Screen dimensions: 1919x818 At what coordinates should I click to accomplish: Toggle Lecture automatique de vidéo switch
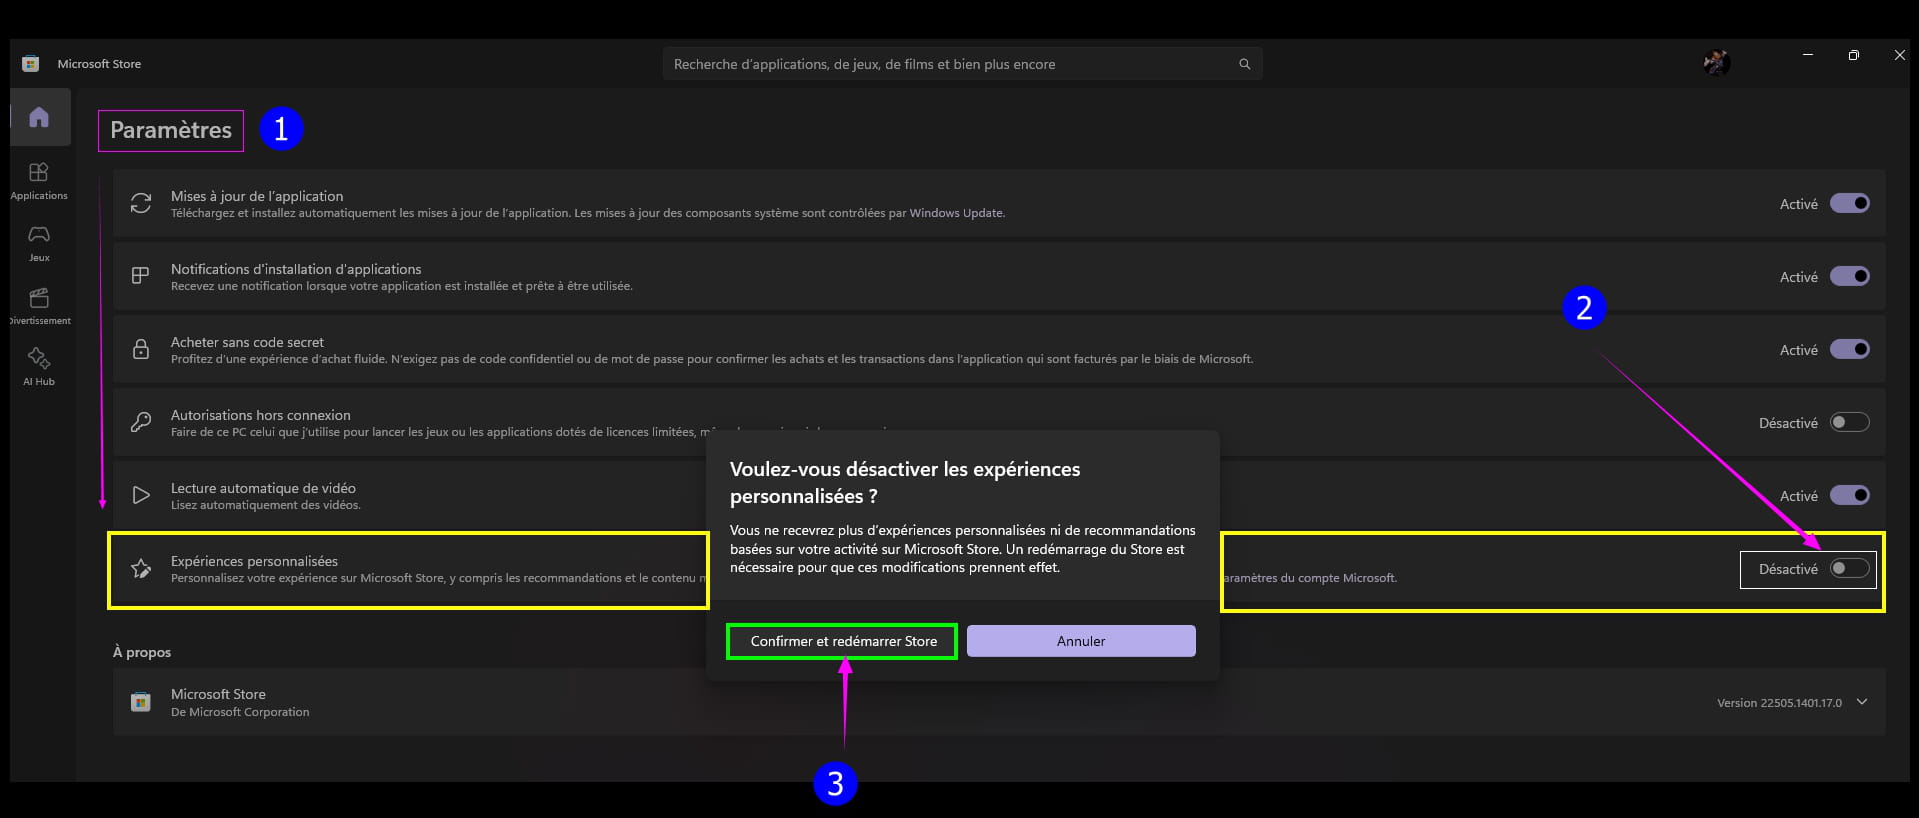[1849, 495]
